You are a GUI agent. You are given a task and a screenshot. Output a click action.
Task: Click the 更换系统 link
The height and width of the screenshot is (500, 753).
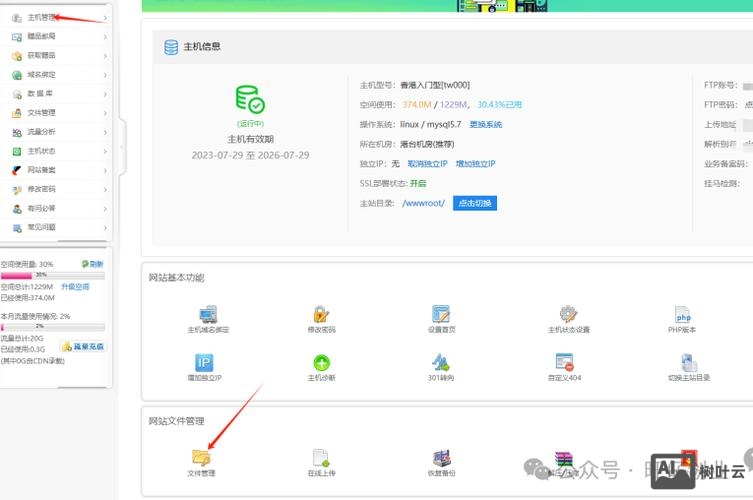pyautogui.click(x=485, y=124)
